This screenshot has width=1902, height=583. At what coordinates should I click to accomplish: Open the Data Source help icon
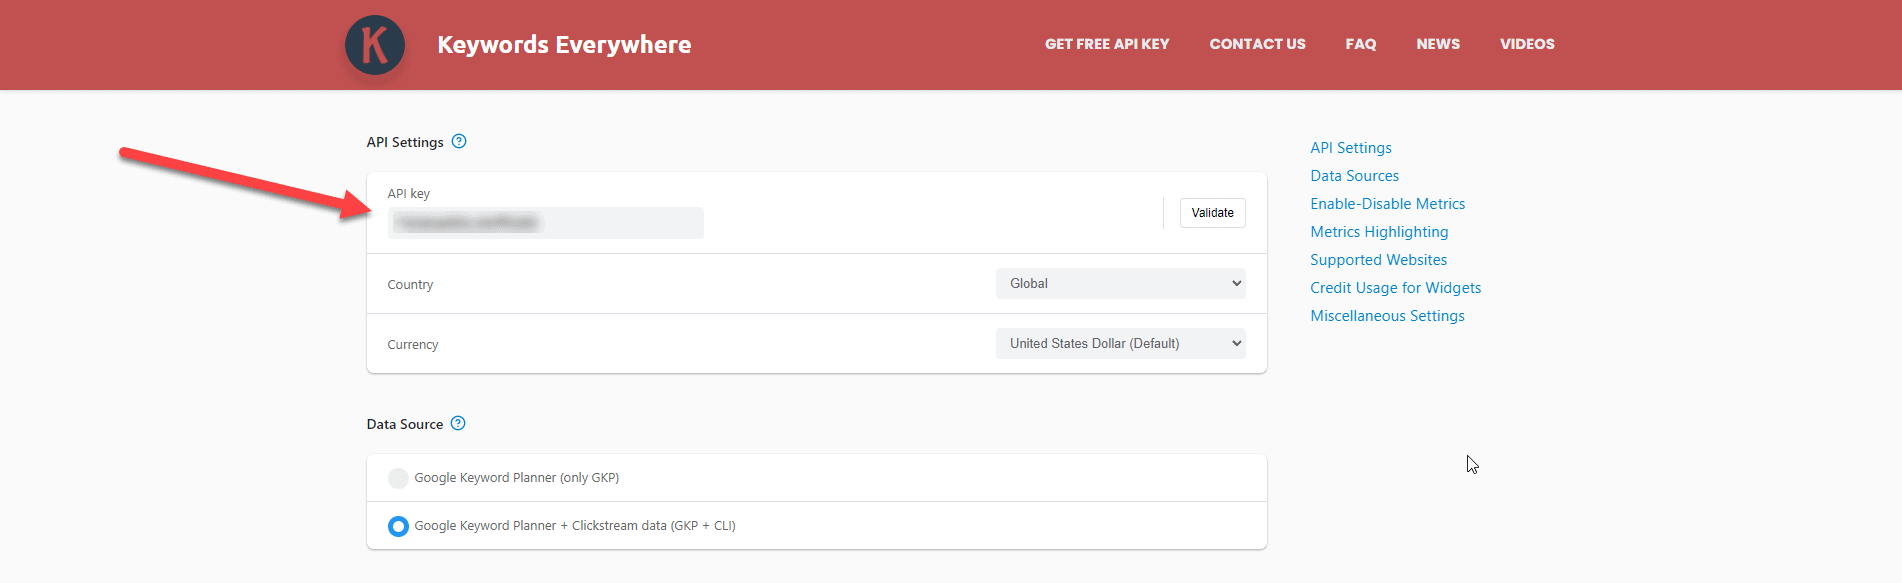(458, 424)
